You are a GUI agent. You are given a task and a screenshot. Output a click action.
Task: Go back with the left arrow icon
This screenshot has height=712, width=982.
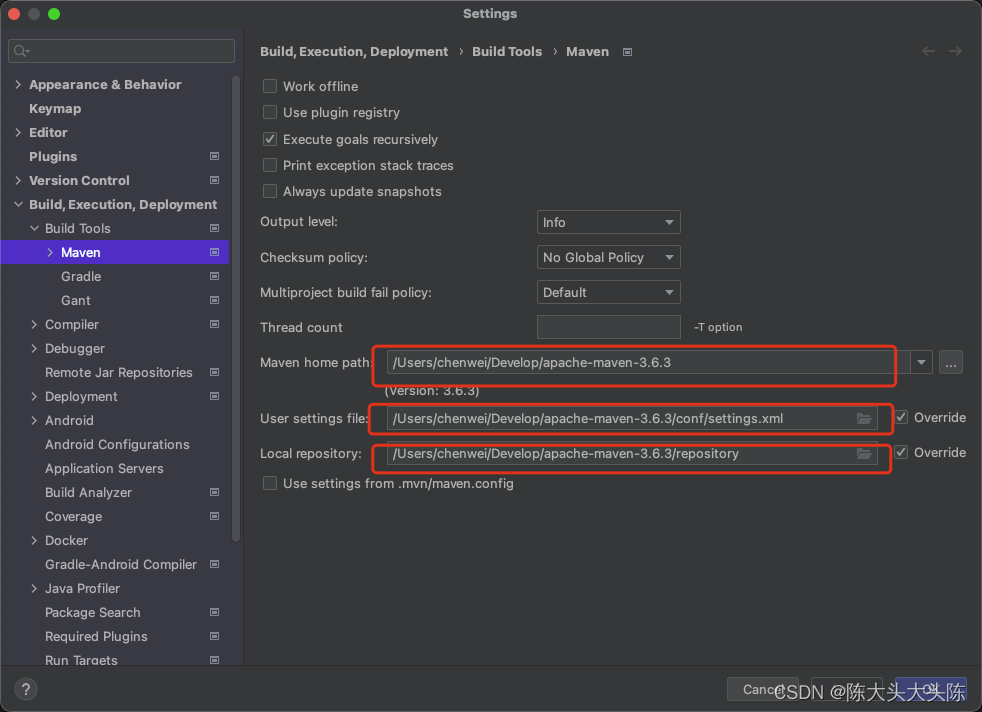pyautogui.click(x=928, y=51)
